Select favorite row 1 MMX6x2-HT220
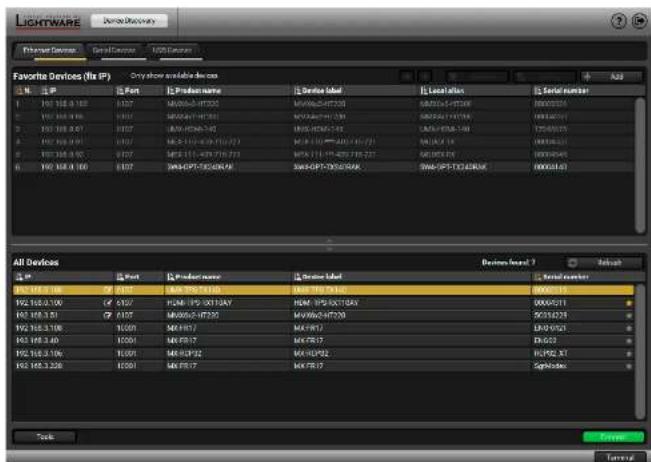The image size is (651, 462). pos(323,104)
